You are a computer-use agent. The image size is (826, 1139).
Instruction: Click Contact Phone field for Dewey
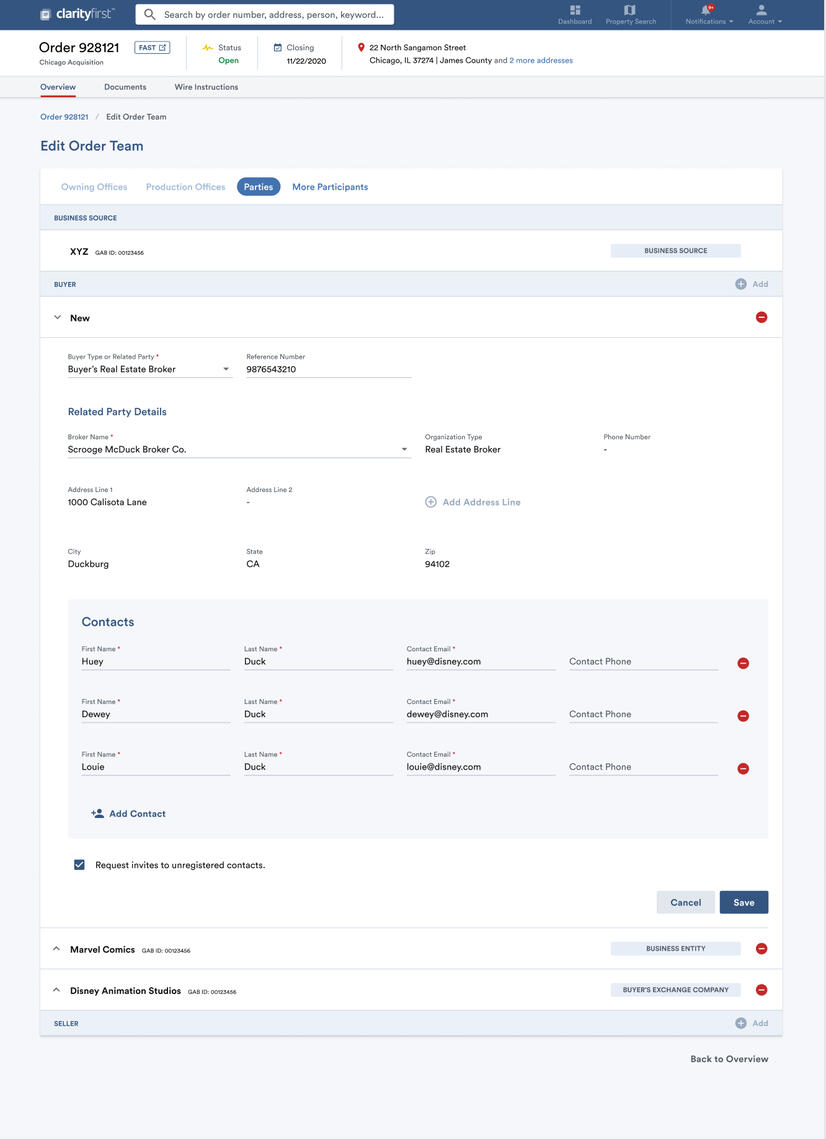pyautogui.click(x=642, y=714)
